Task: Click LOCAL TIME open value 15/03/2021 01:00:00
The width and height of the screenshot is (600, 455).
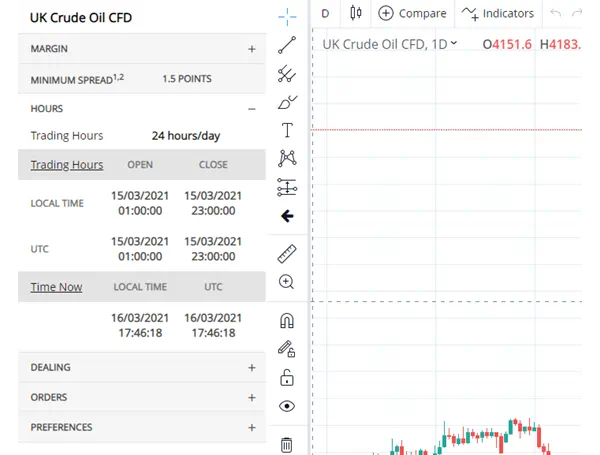Action: [x=140, y=203]
